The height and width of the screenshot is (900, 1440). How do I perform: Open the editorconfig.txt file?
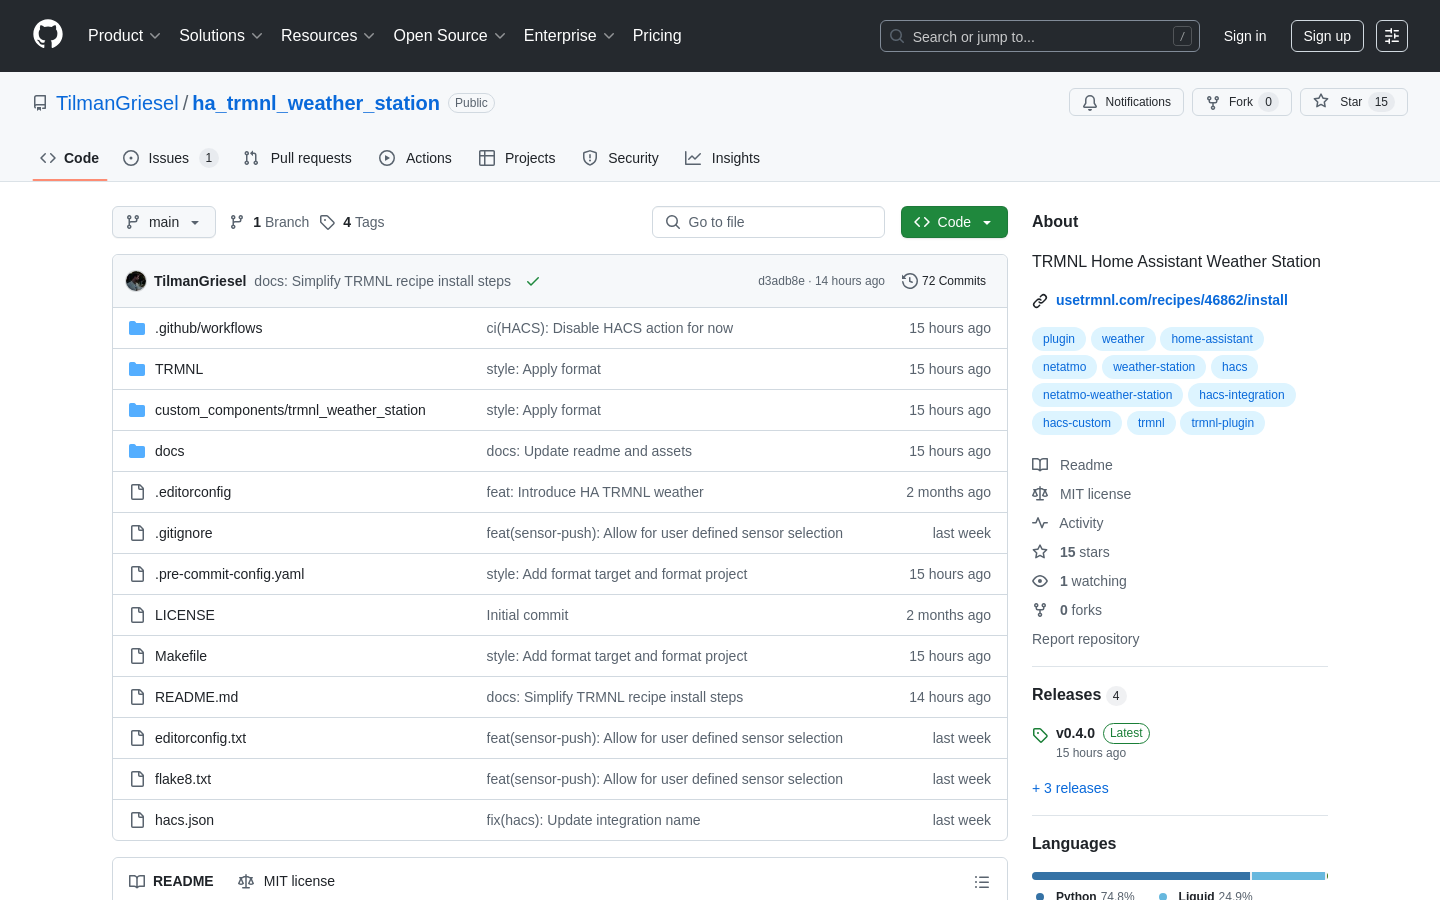200,738
